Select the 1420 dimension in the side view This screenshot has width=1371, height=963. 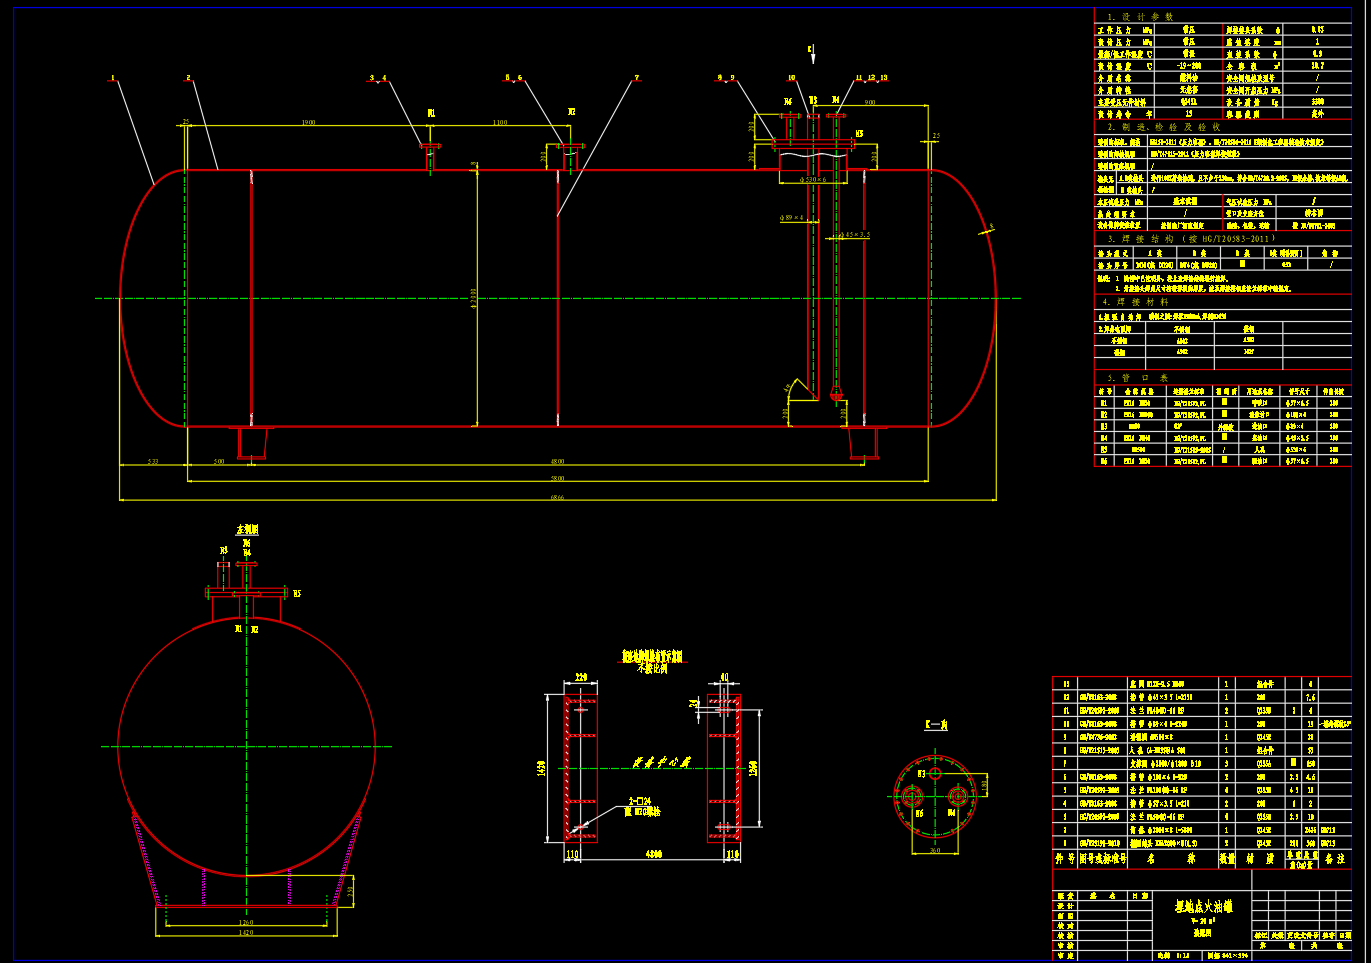[246, 932]
